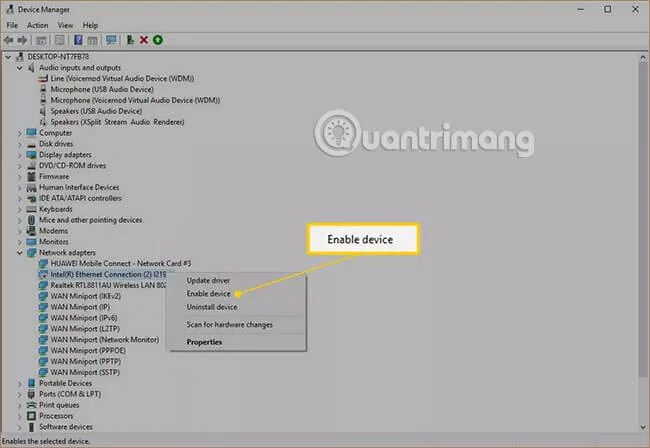Expand the Human Interface Devices category
The width and height of the screenshot is (650, 448).
tap(19, 188)
